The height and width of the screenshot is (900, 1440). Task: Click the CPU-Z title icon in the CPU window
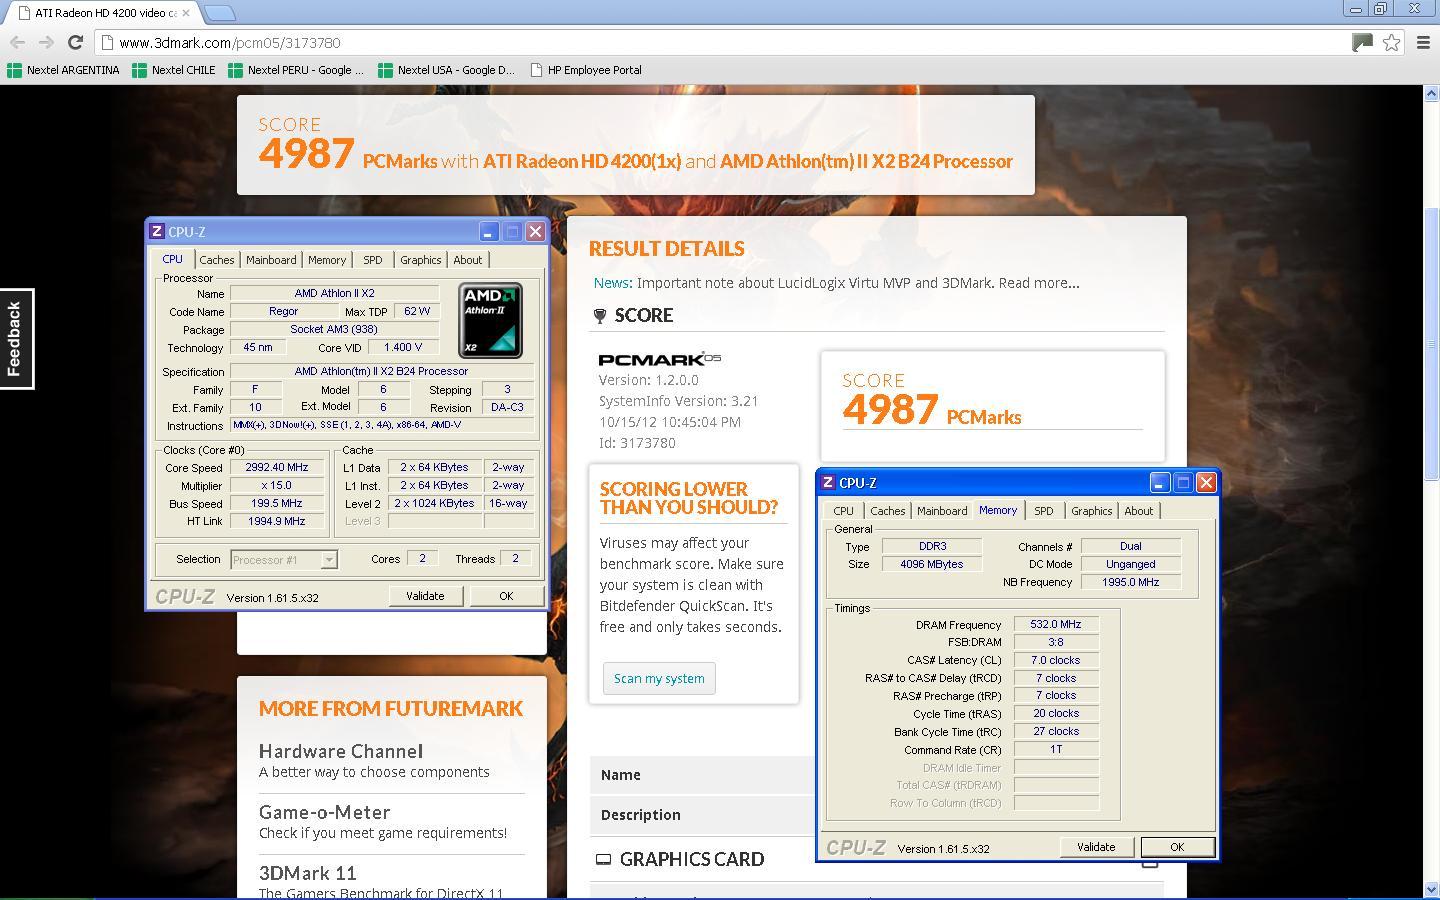click(x=156, y=231)
